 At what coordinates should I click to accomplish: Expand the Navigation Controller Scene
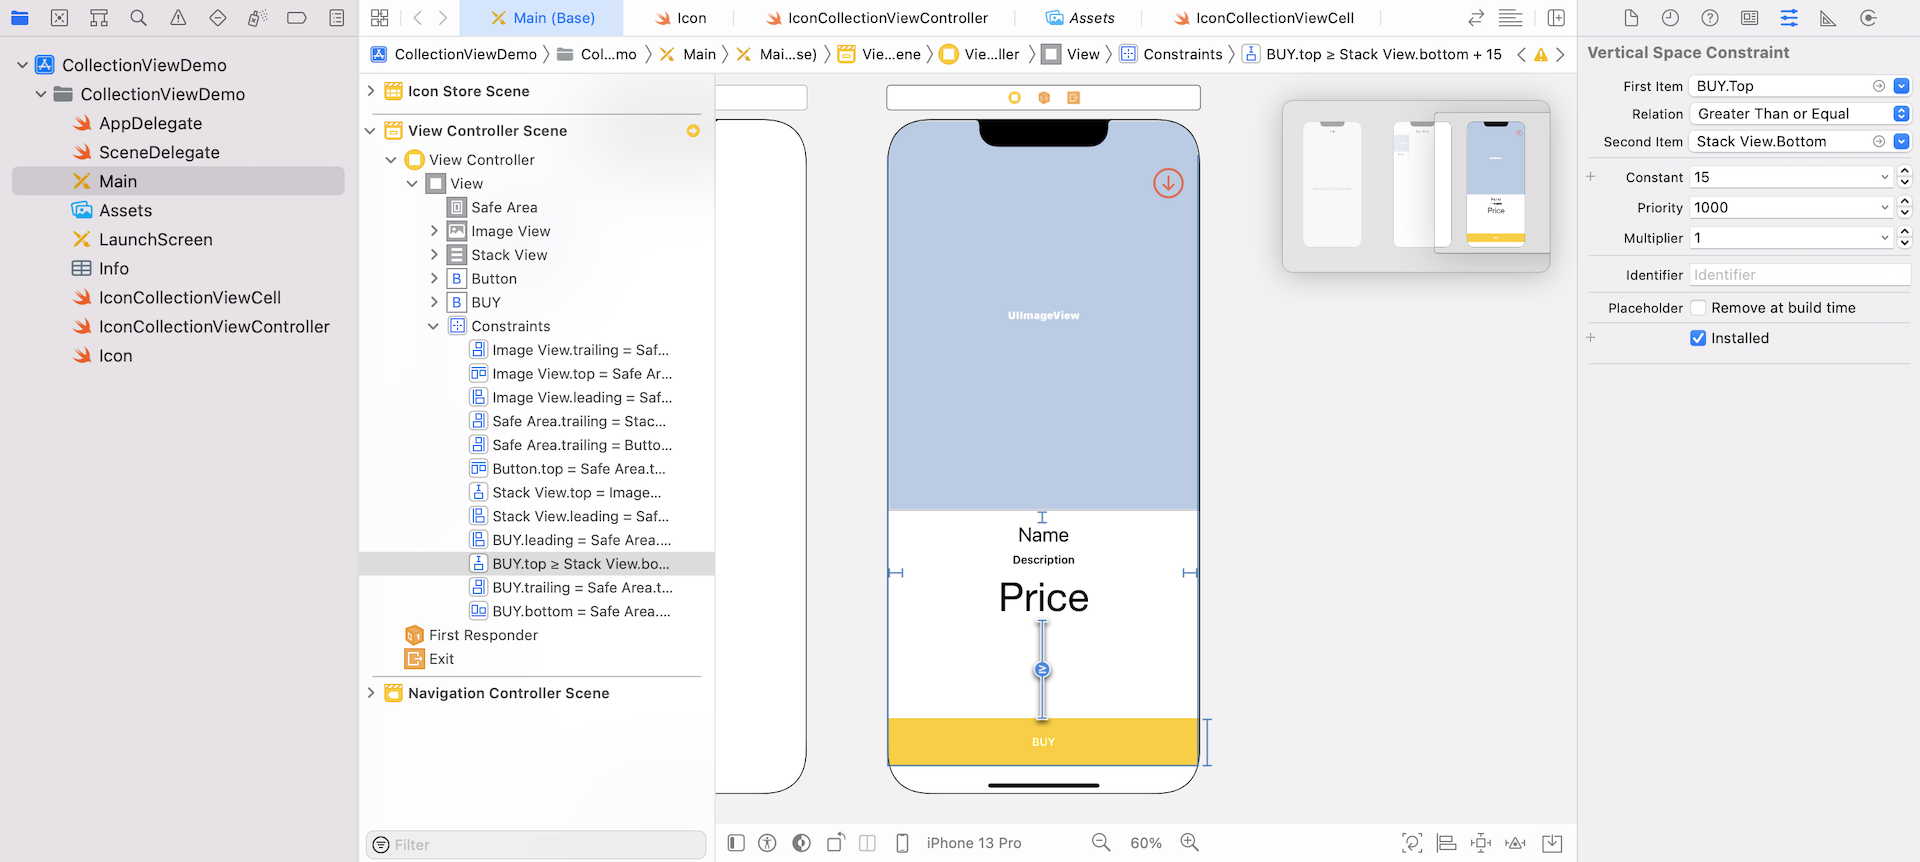(371, 693)
